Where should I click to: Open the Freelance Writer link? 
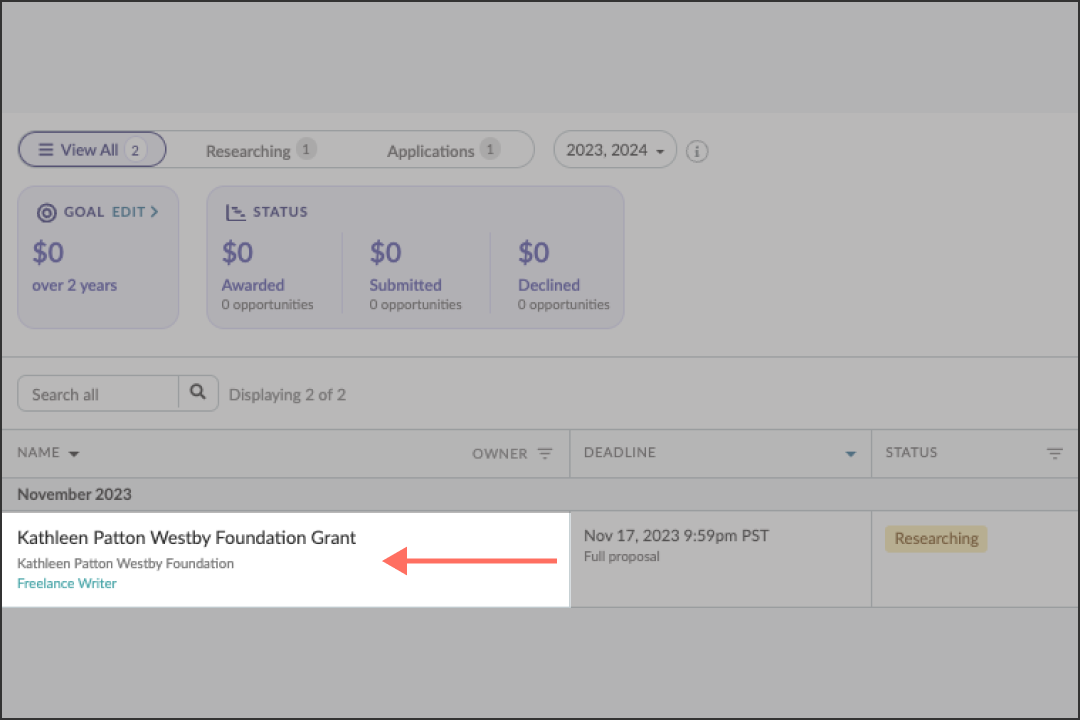pos(67,583)
